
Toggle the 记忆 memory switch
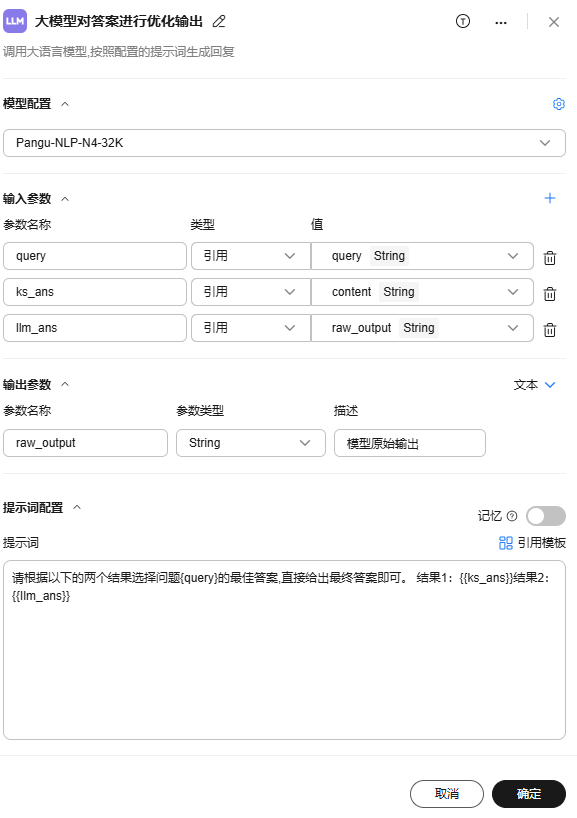click(x=546, y=516)
